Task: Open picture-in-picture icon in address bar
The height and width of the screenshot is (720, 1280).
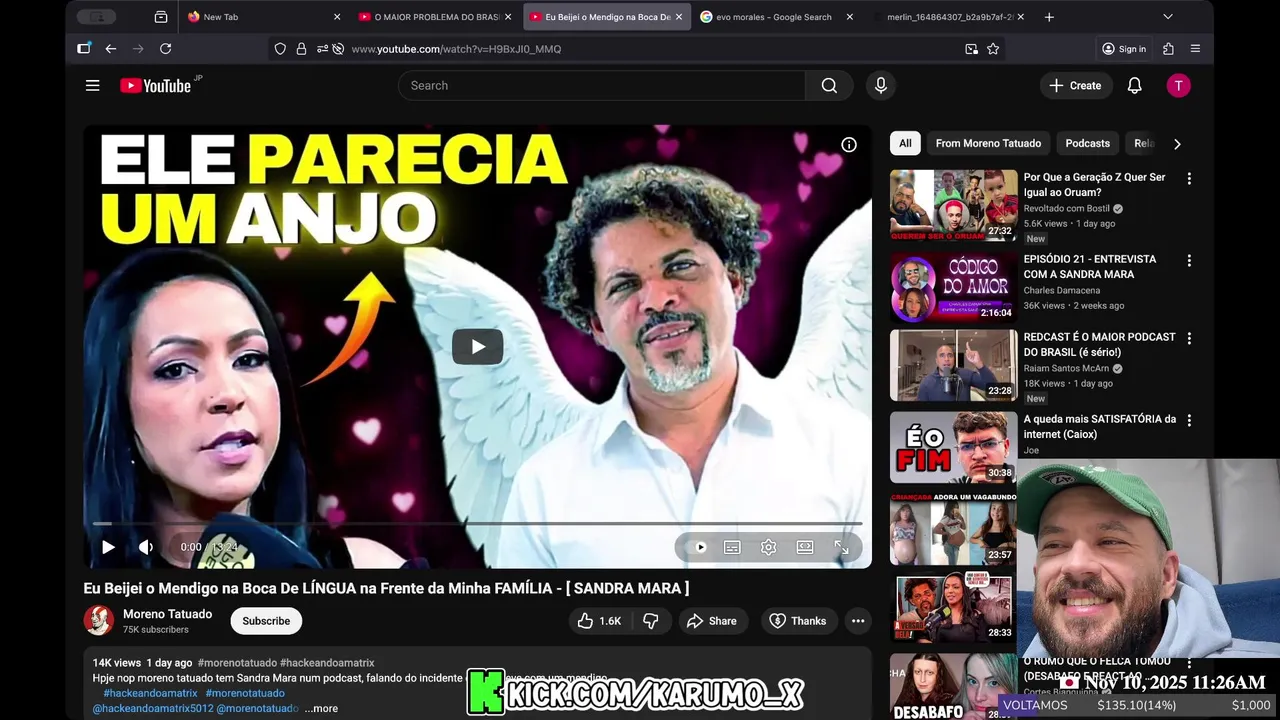Action: 971,49
